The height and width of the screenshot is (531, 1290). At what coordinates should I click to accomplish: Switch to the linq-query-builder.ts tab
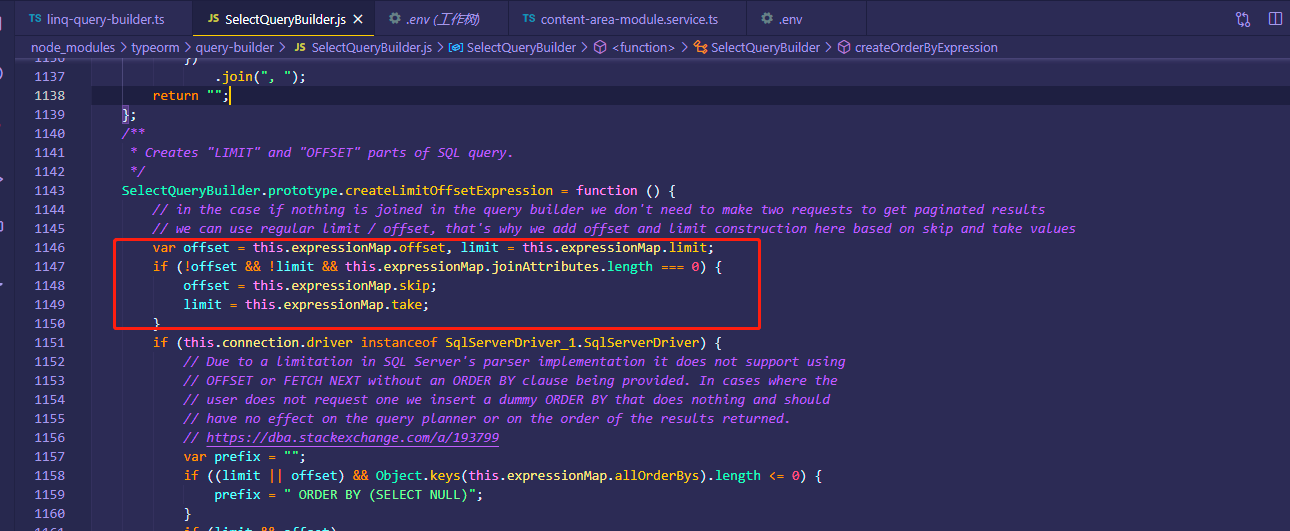click(x=96, y=18)
